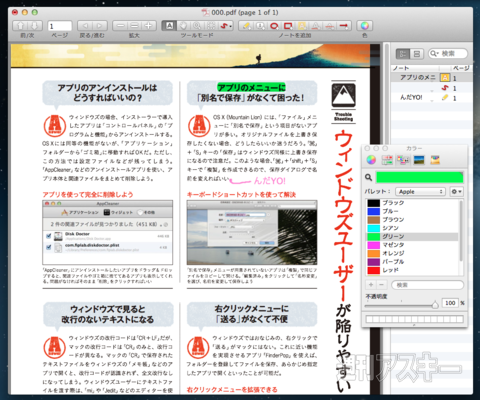The width and height of the screenshot is (480, 400).
Task: Switch to color sliders picker
Action: pos(387,160)
